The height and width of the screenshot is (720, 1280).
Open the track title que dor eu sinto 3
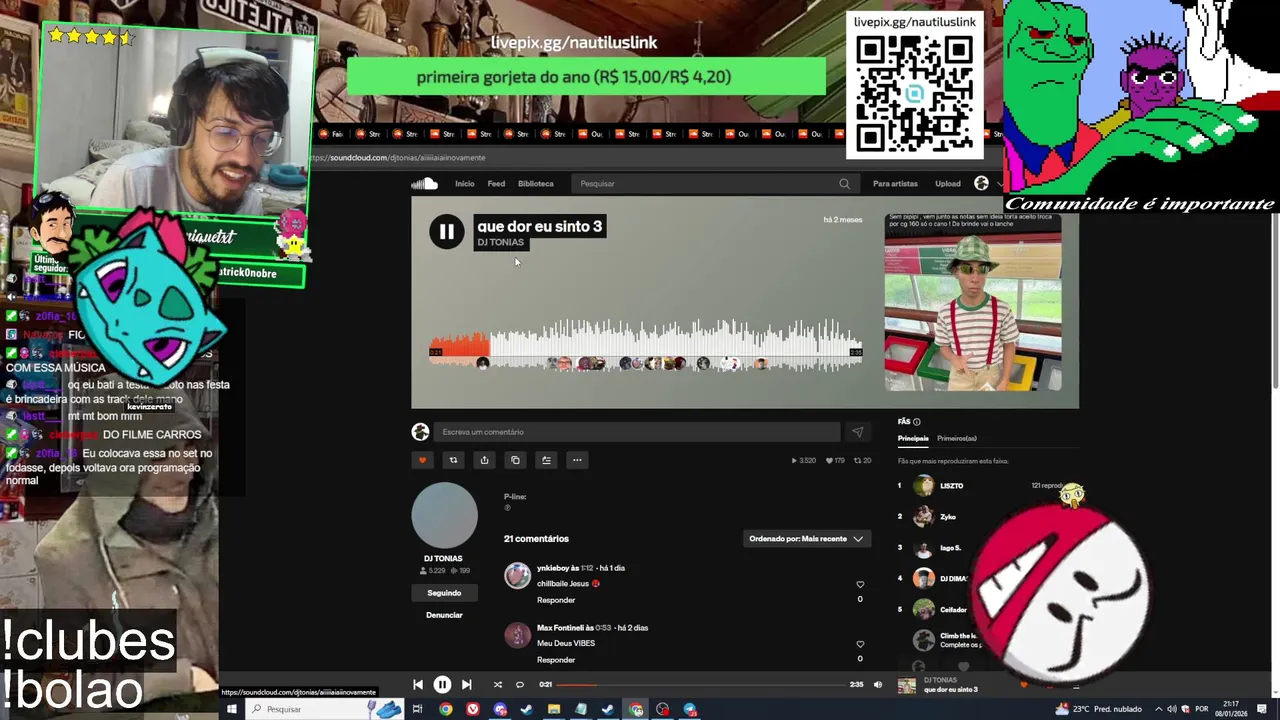[540, 226]
